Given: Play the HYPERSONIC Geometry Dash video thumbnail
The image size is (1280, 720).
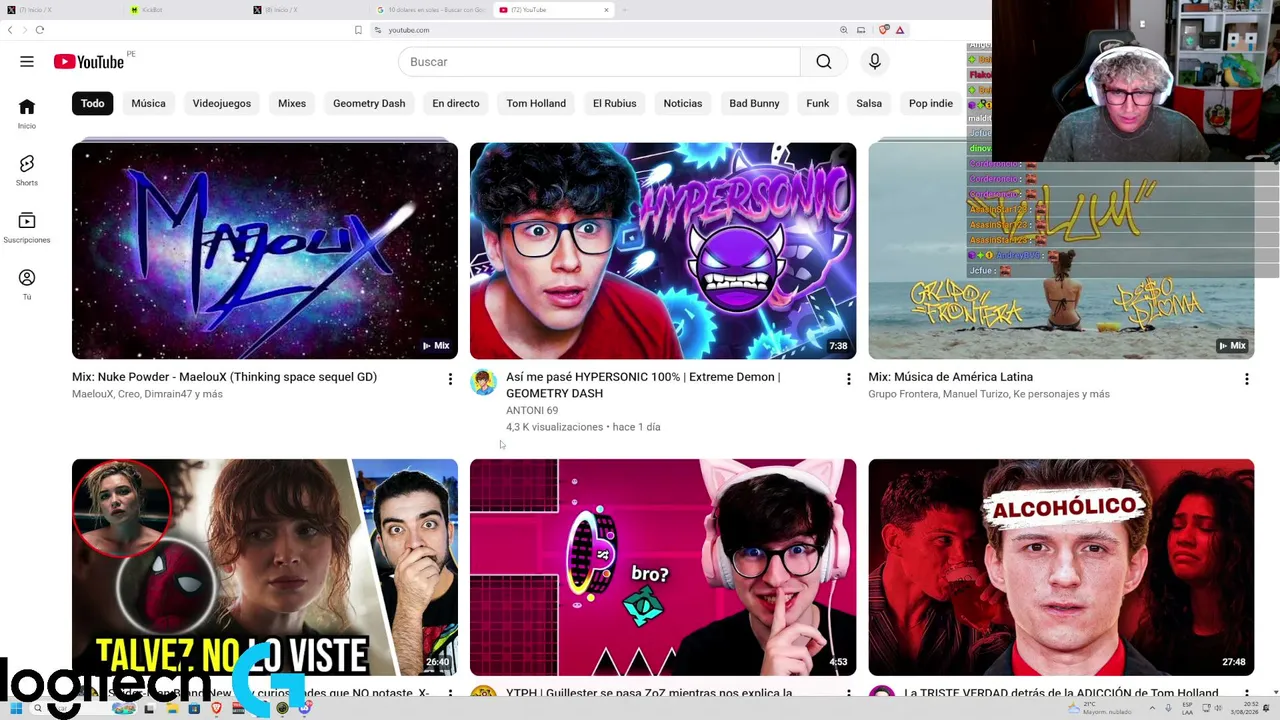Looking at the screenshot, I should (x=663, y=251).
